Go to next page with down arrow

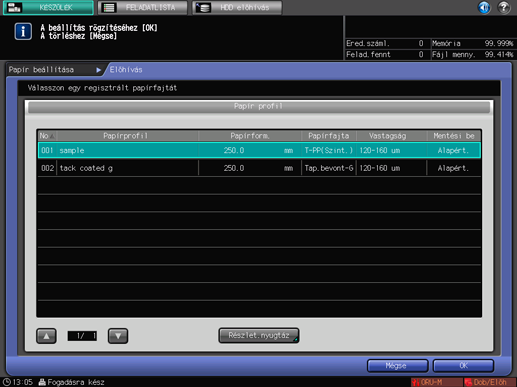point(118,336)
